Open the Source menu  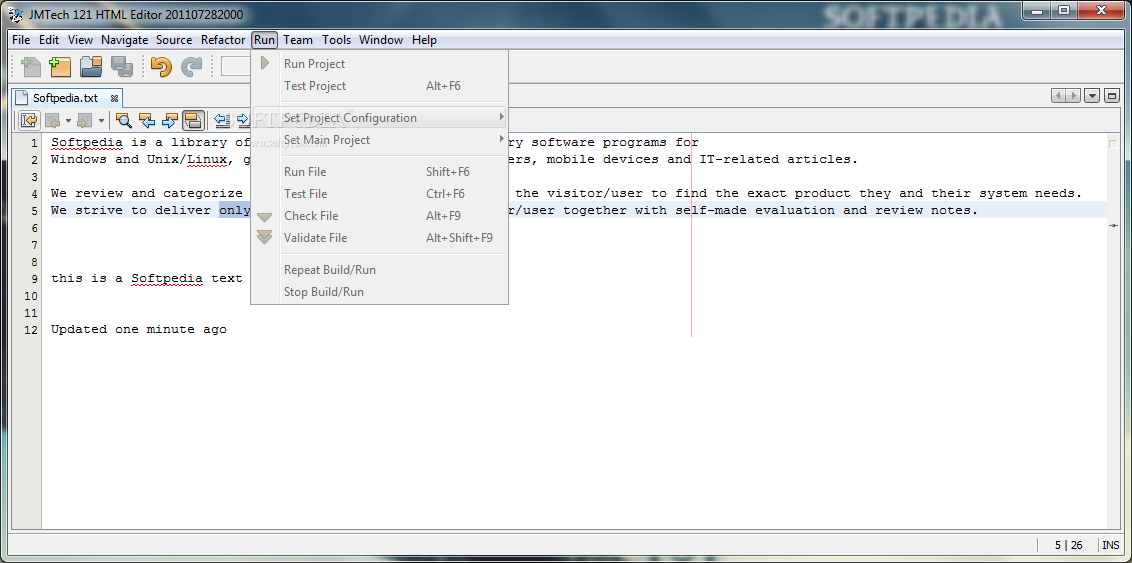pyautogui.click(x=174, y=40)
